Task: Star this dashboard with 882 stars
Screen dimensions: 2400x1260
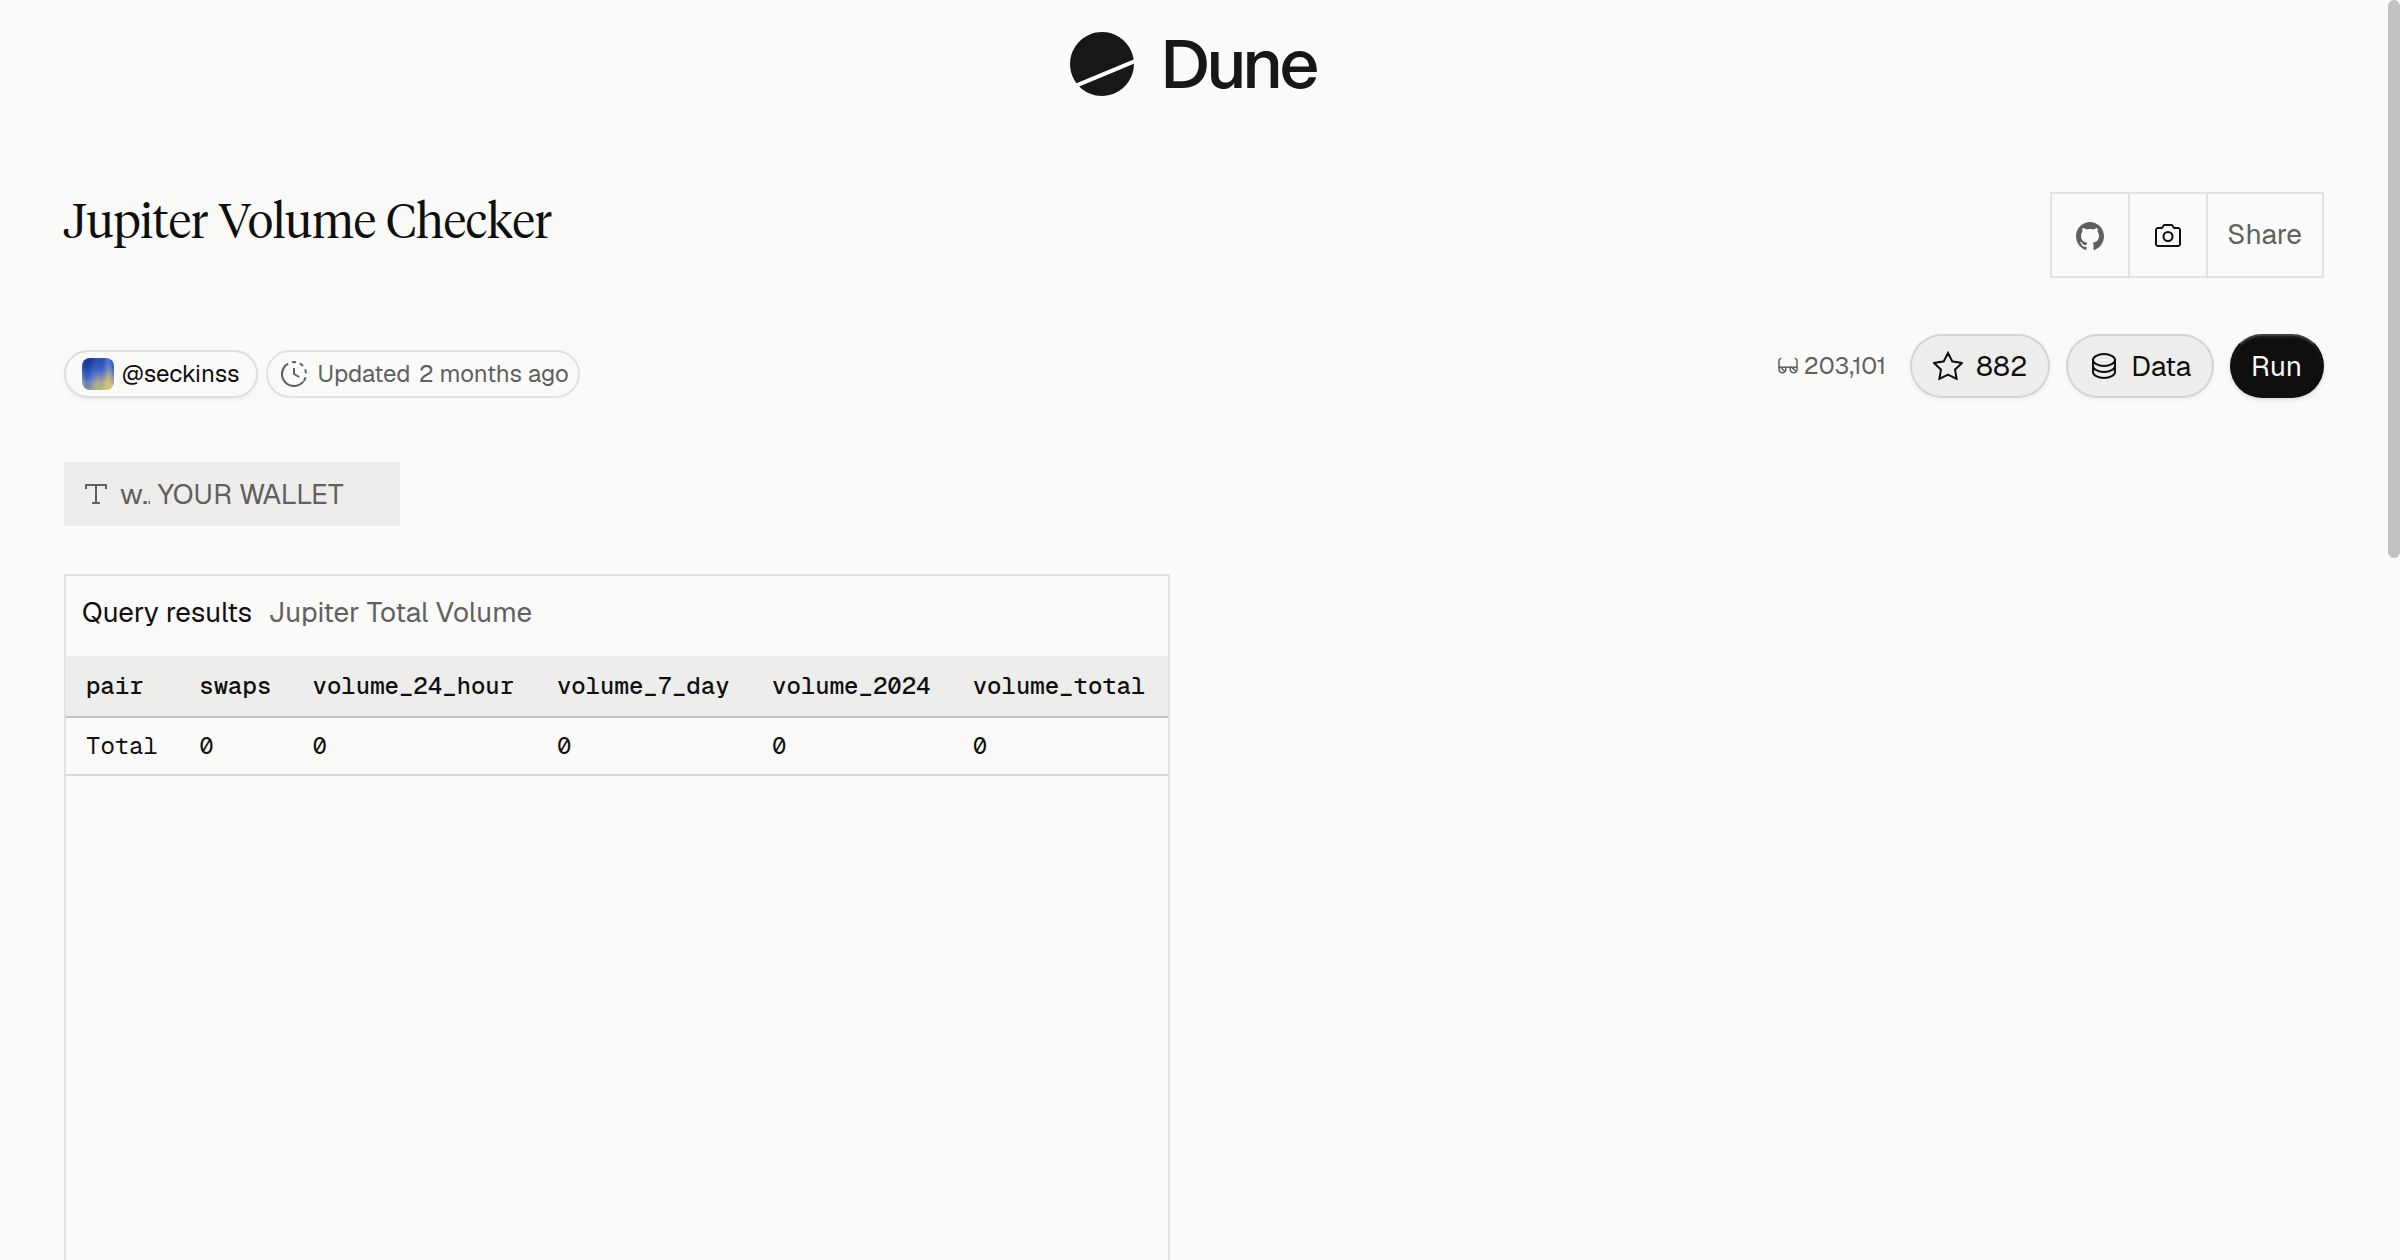Action: [1979, 366]
